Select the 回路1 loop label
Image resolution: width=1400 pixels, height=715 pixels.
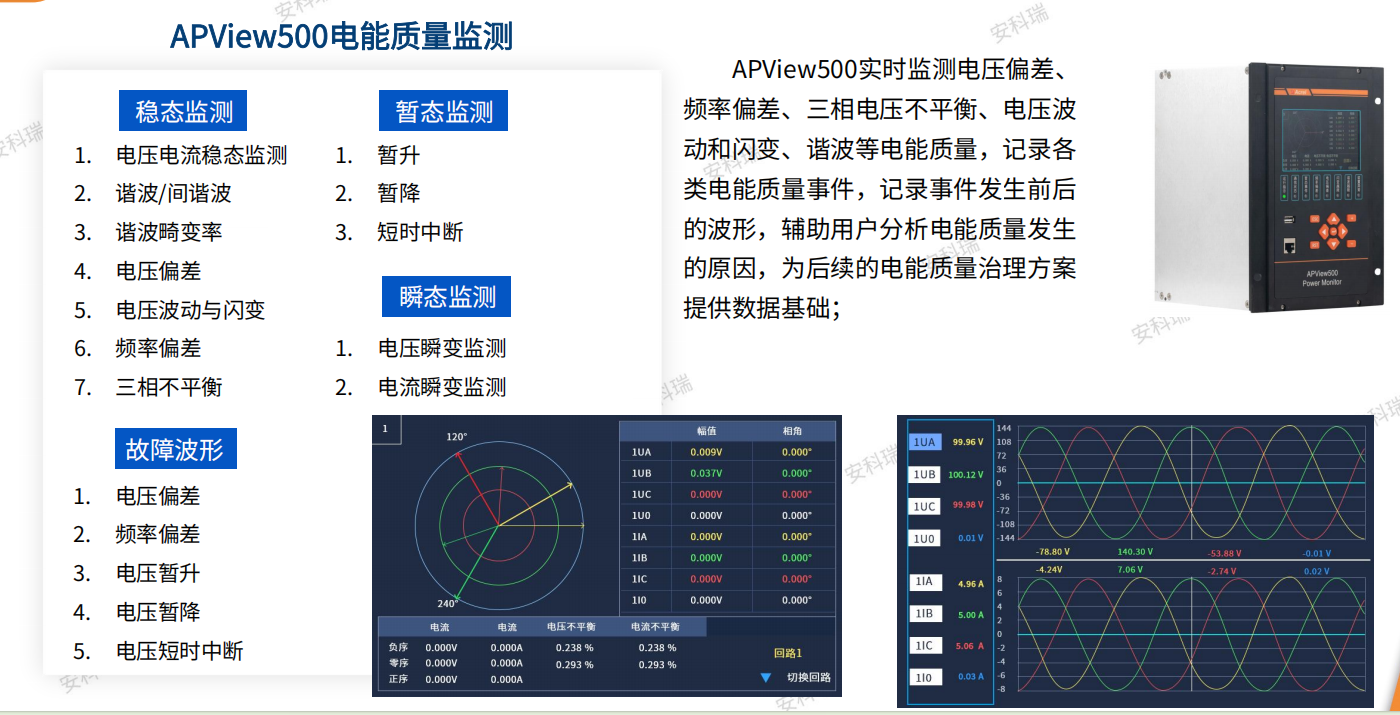(x=788, y=653)
